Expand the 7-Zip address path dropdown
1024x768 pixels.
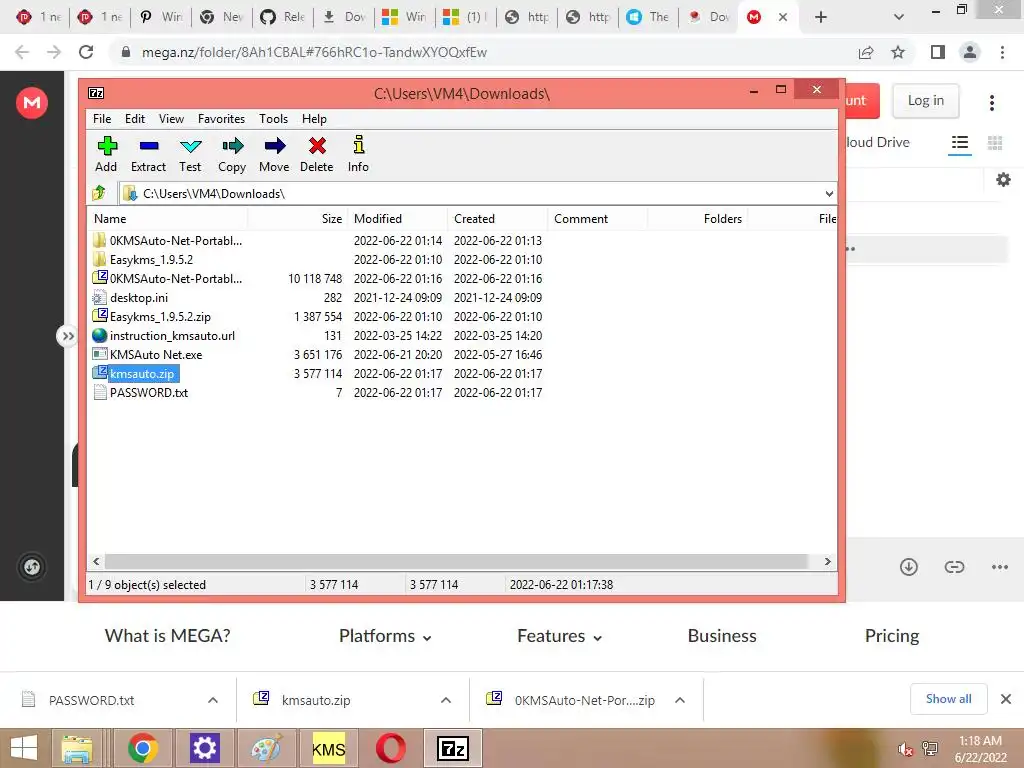pos(829,193)
